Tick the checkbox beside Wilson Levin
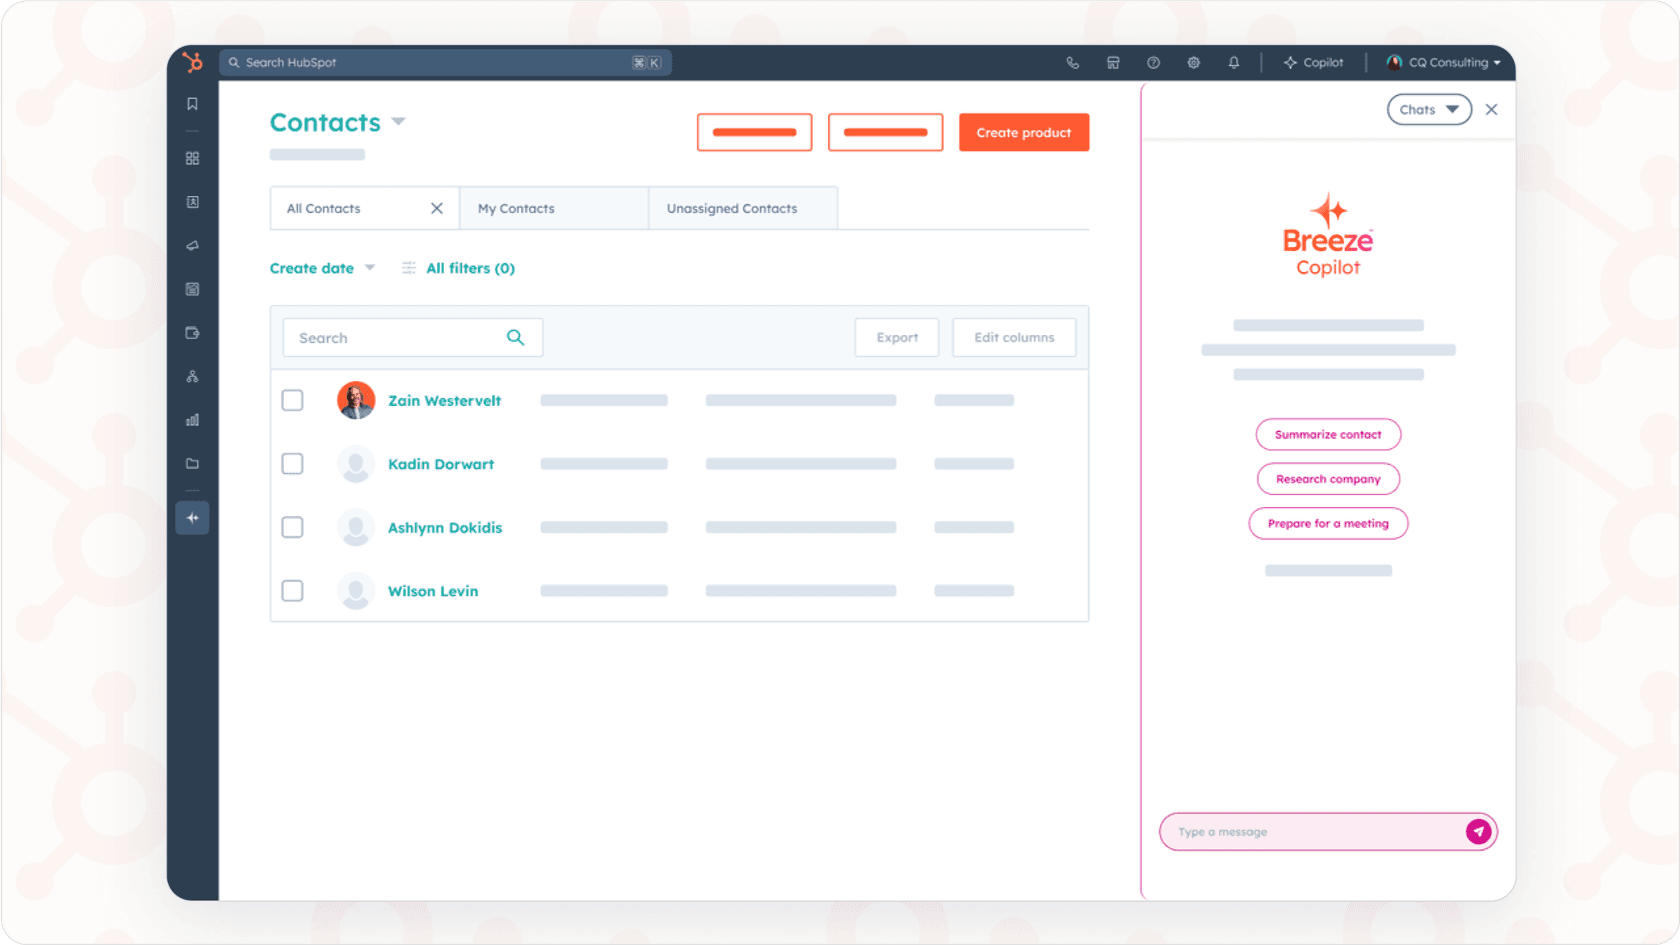The image size is (1680, 945). point(292,590)
